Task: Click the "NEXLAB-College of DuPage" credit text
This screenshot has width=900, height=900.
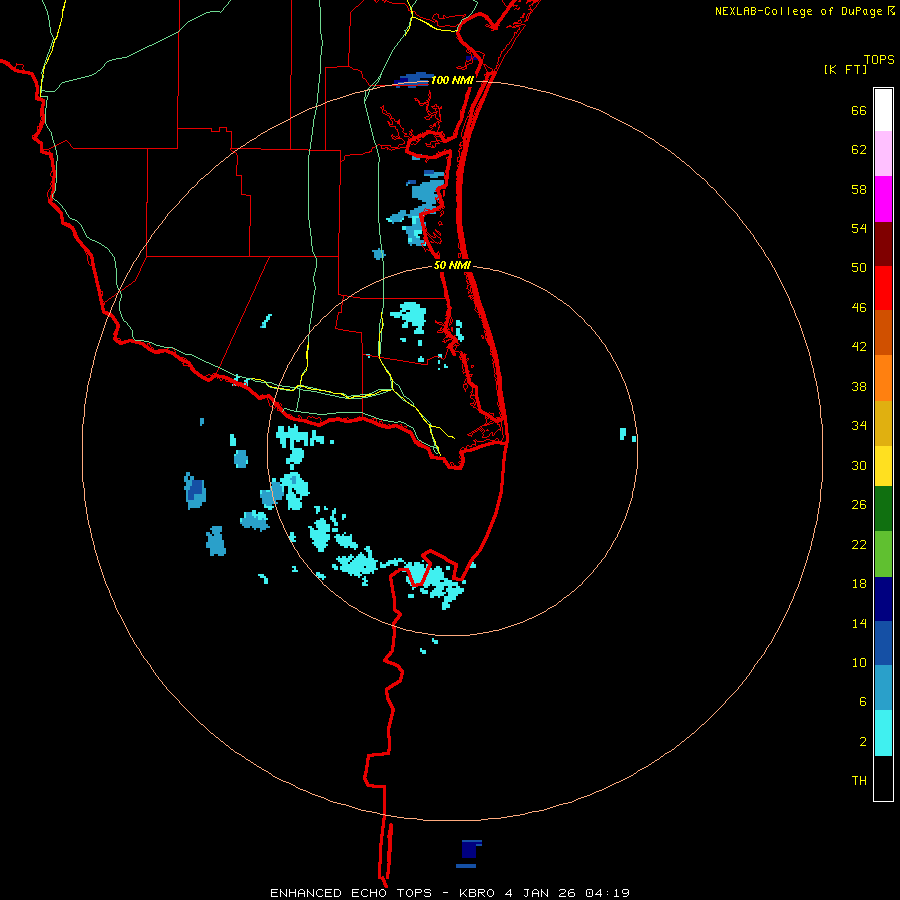Action: (x=798, y=11)
